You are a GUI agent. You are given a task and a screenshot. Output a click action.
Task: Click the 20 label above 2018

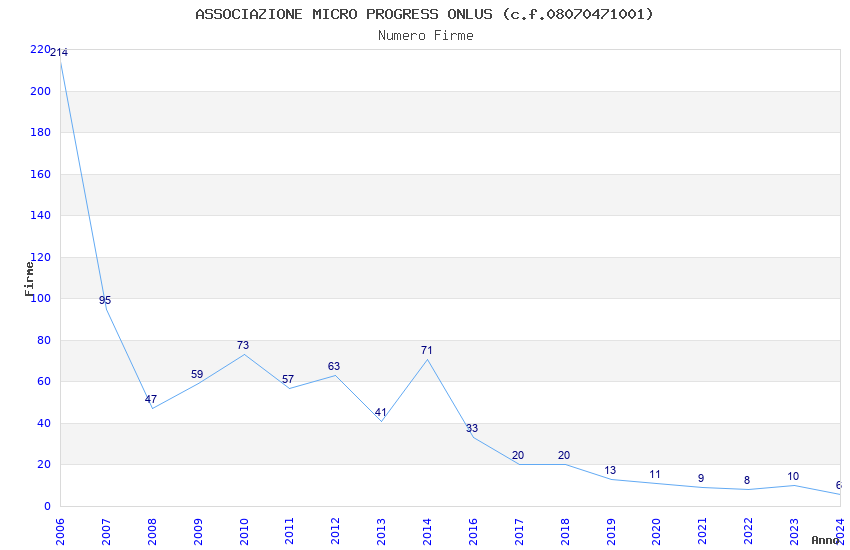coord(564,456)
